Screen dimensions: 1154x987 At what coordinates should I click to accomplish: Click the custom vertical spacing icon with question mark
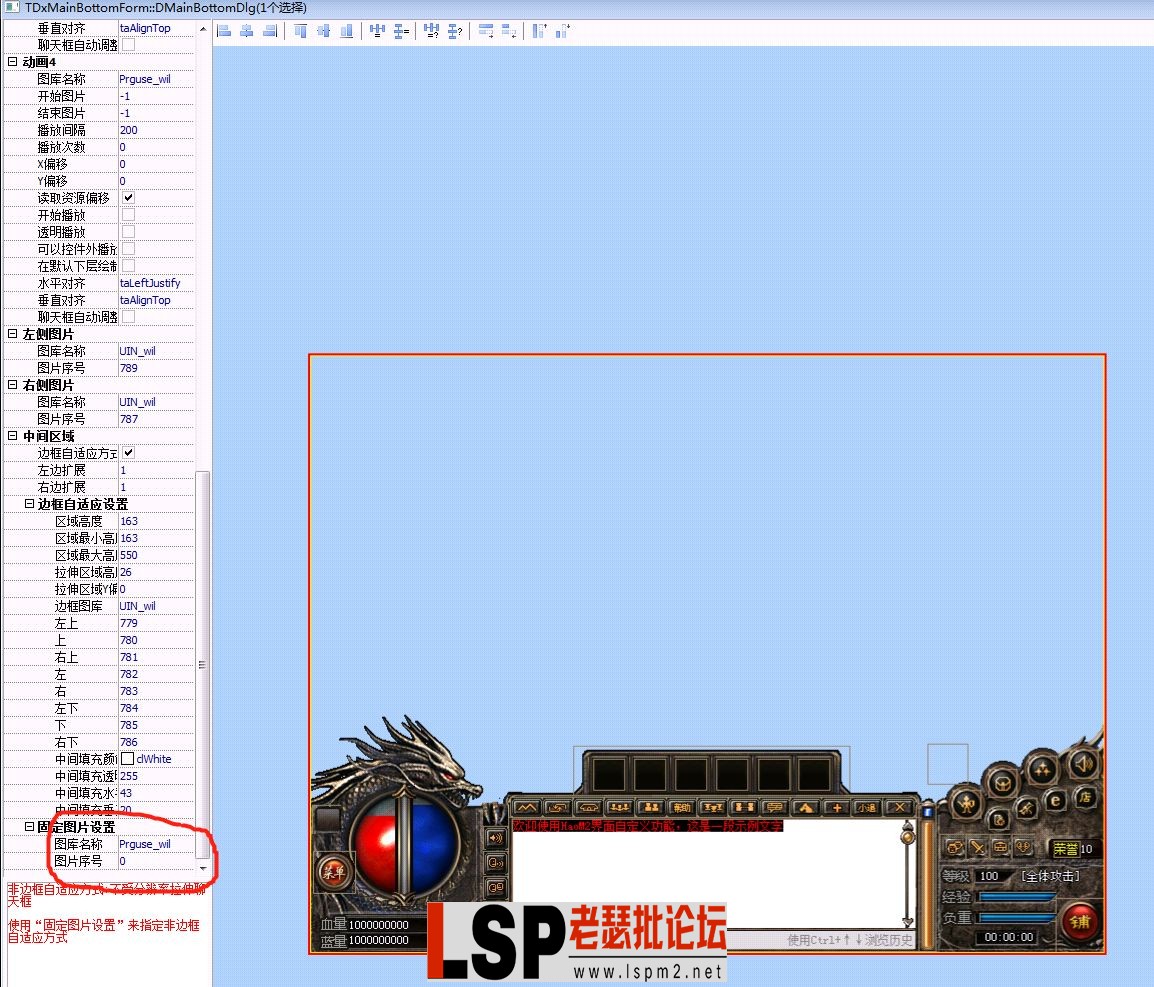click(x=455, y=31)
